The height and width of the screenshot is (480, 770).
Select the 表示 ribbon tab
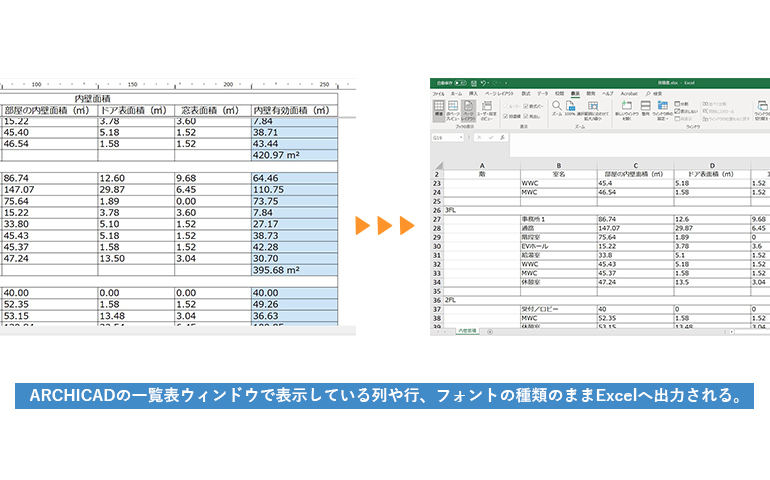(x=575, y=94)
